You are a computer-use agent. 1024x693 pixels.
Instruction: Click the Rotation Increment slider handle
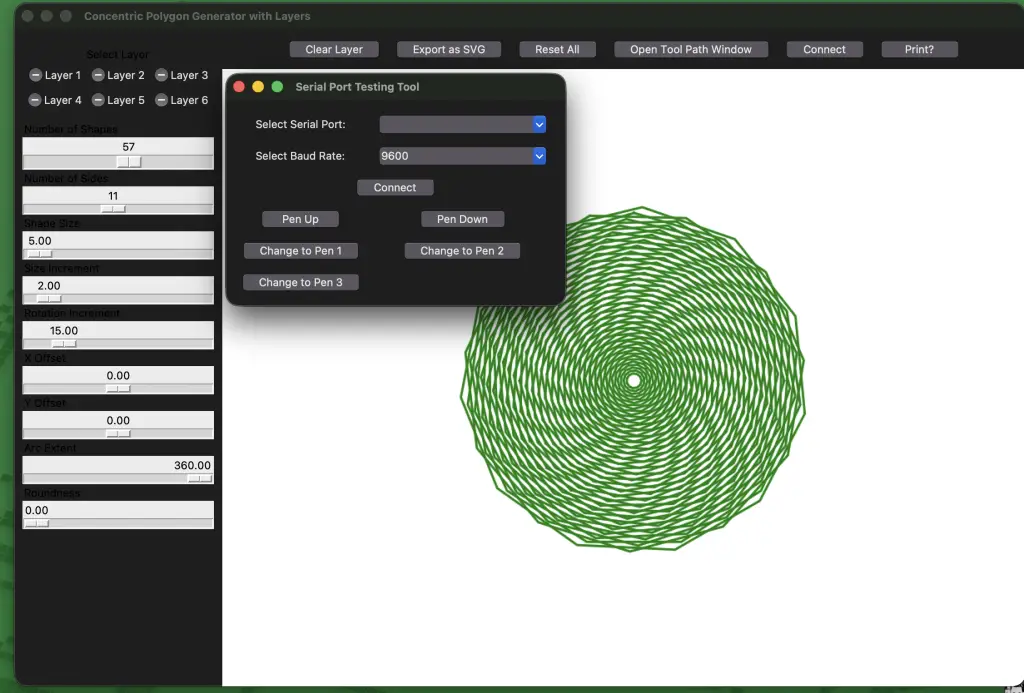64,344
